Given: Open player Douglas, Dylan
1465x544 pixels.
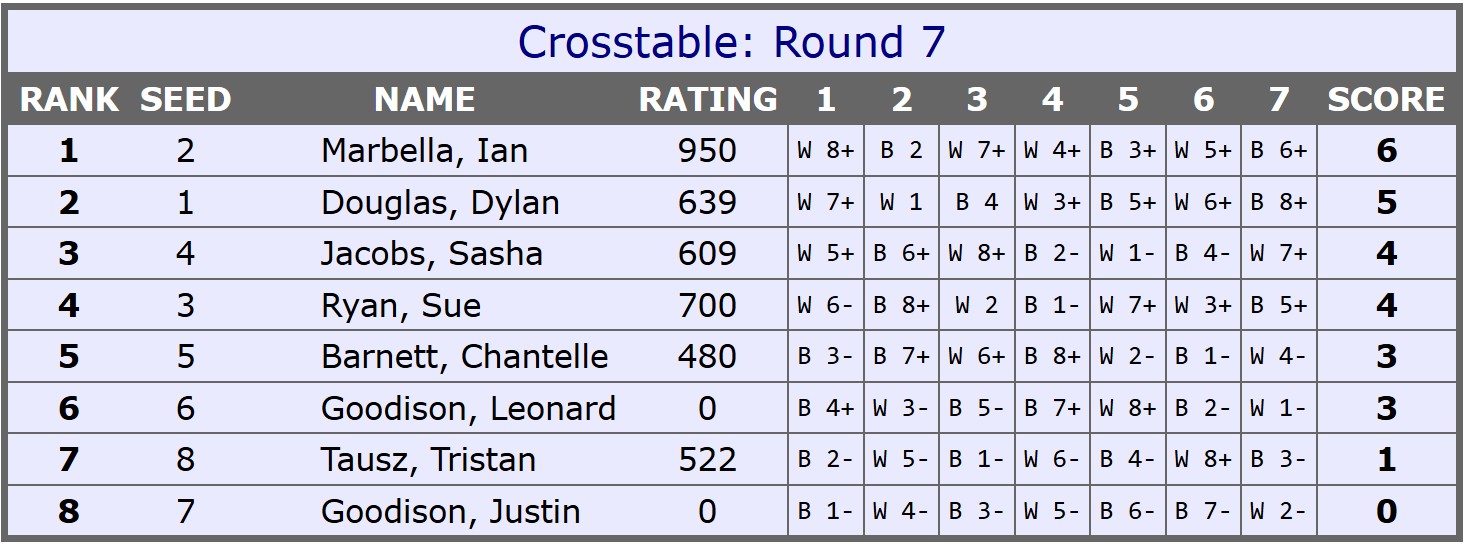Looking at the screenshot, I should pyautogui.click(x=440, y=203).
